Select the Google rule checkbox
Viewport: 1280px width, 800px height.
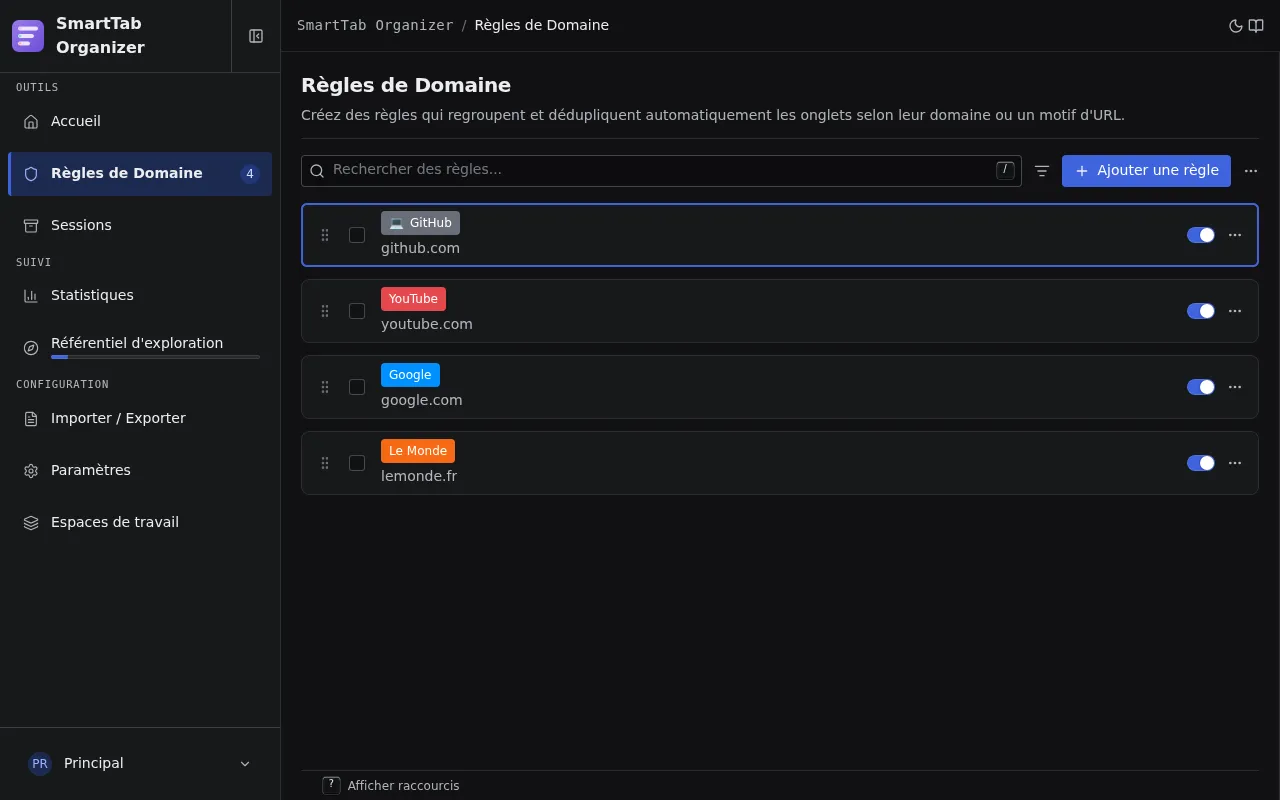pos(357,387)
